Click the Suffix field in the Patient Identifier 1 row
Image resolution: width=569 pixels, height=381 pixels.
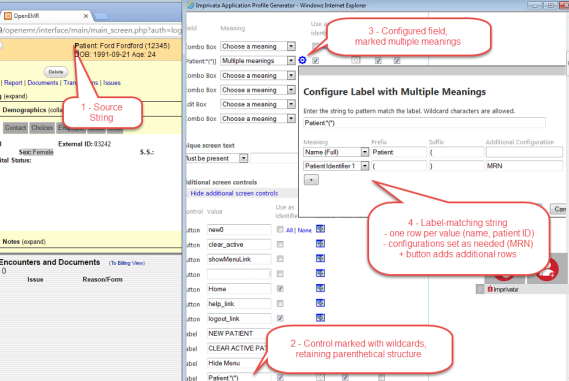[x=457, y=166]
